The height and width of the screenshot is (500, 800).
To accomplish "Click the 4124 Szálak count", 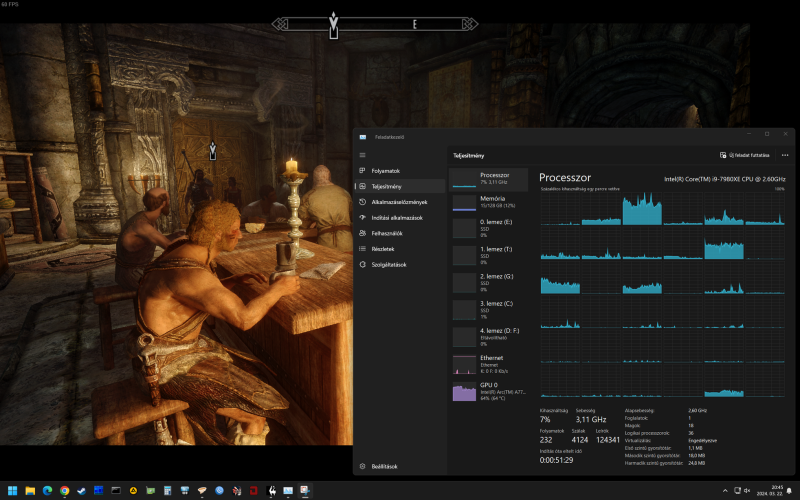I will [580, 440].
